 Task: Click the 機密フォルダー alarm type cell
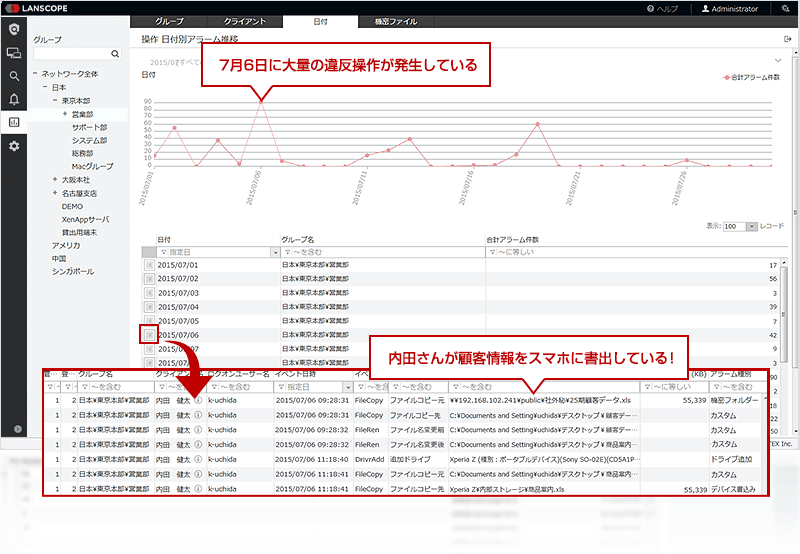coord(734,400)
